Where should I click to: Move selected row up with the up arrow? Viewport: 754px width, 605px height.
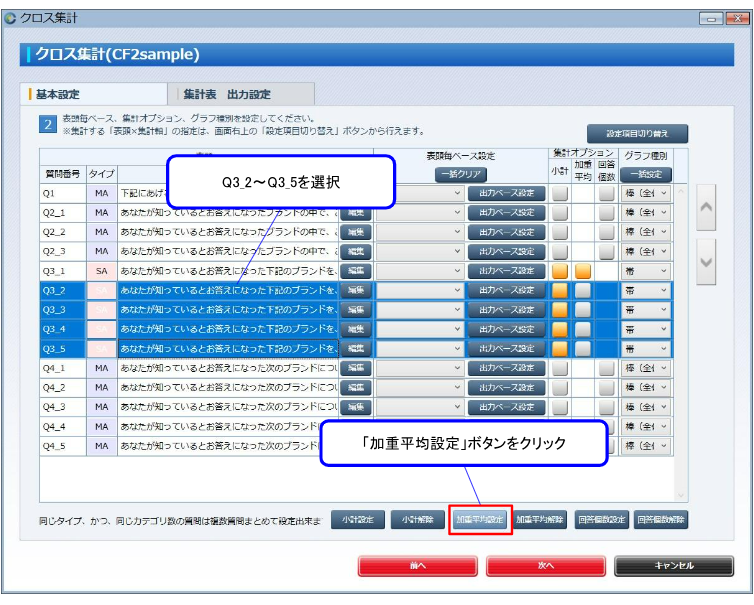tap(706, 207)
